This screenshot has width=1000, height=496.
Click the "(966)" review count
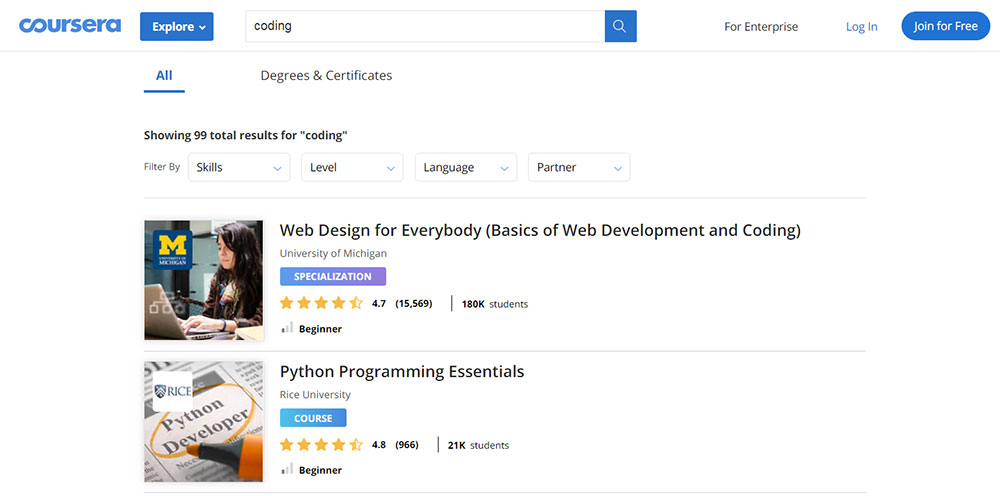pos(407,445)
